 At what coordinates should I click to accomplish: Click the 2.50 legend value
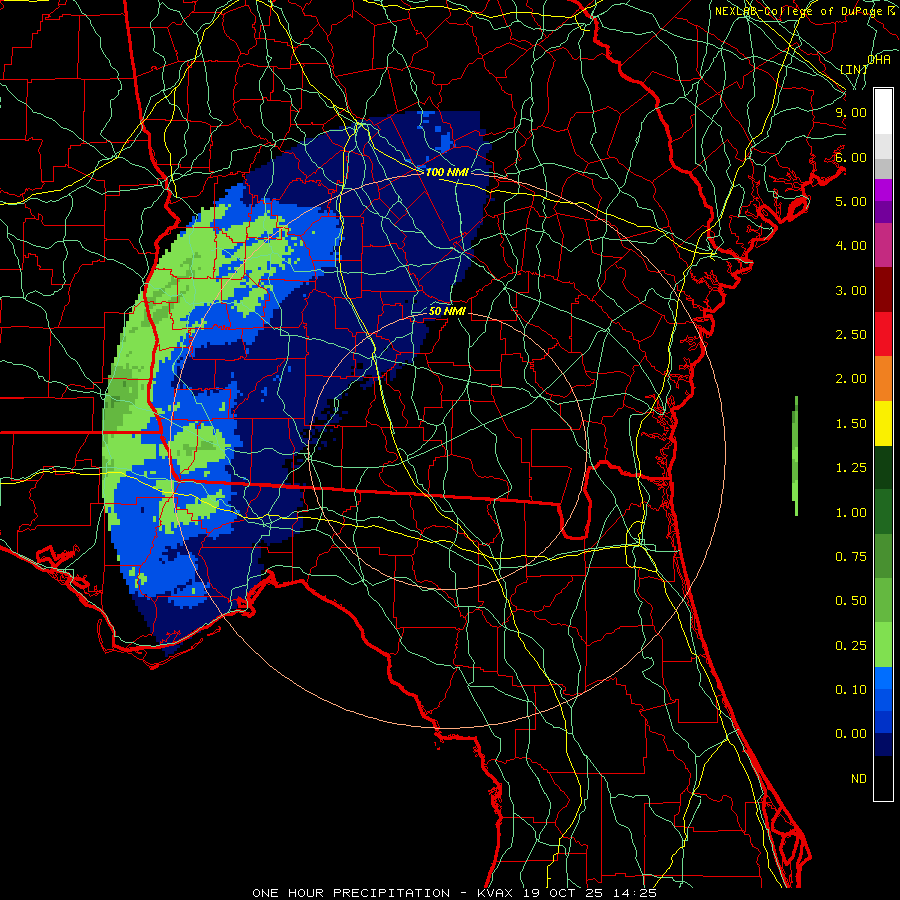click(x=851, y=335)
